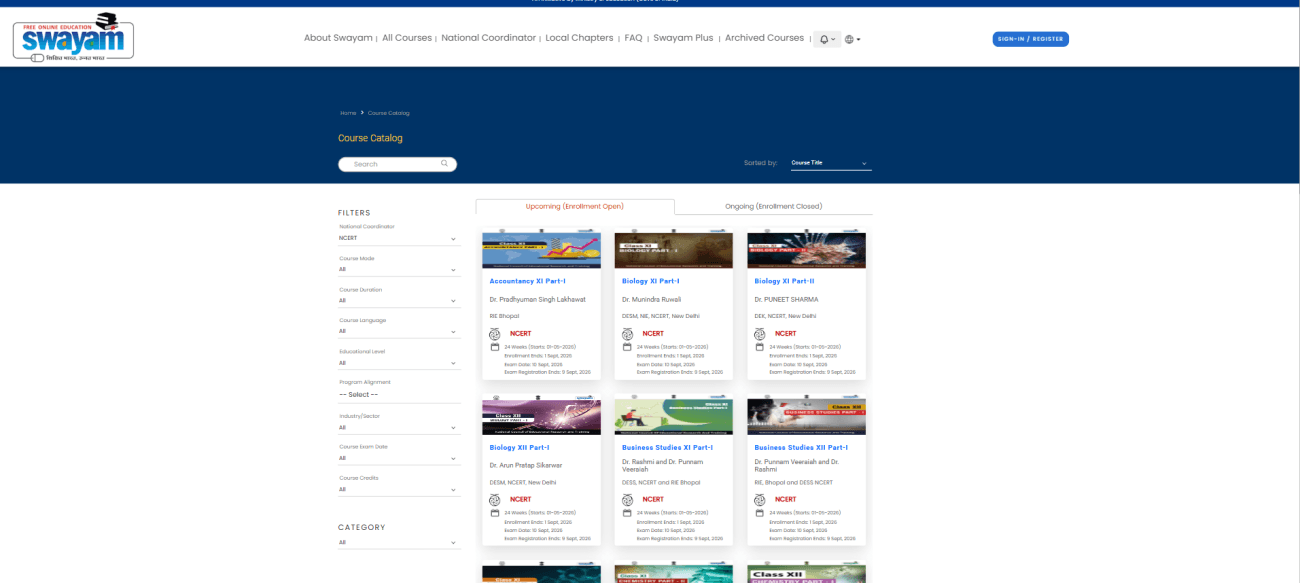Click NCERT logo on Business Studies XII Part-I card
Image resolution: width=1300 pixels, height=583 pixels.
tap(760, 499)
